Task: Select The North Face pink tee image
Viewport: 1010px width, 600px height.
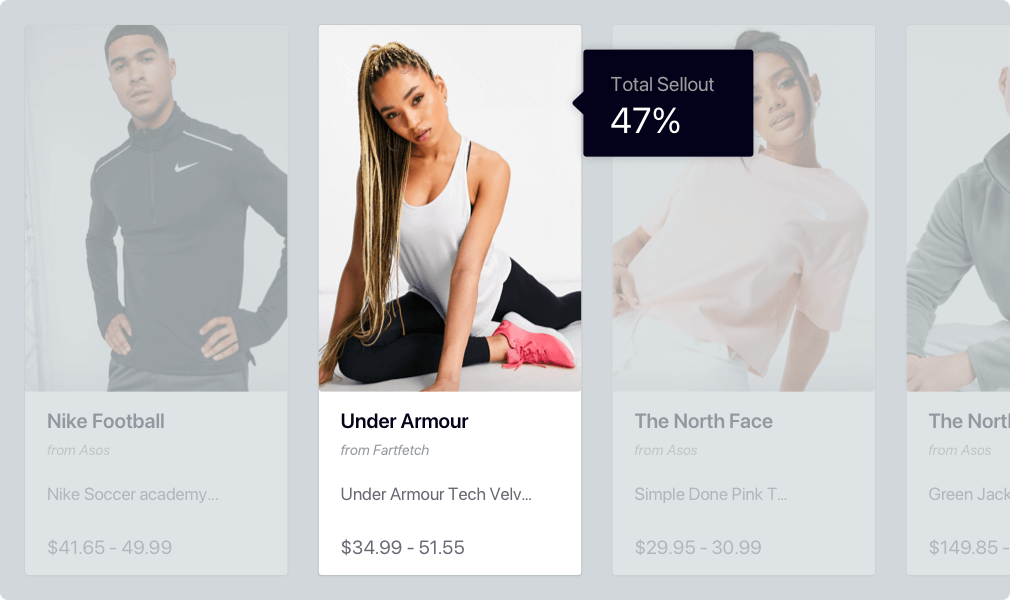Action: [743, 208]
